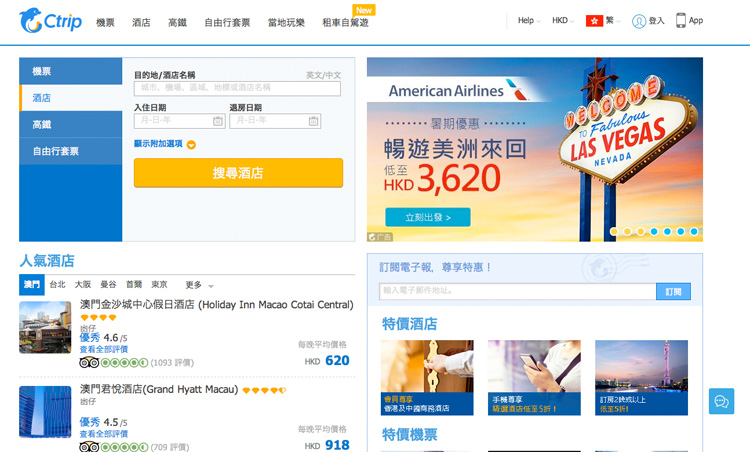750x452 pixels.
Task: Select 台北 popular hotels tab
Action: [x=57, y=285]
